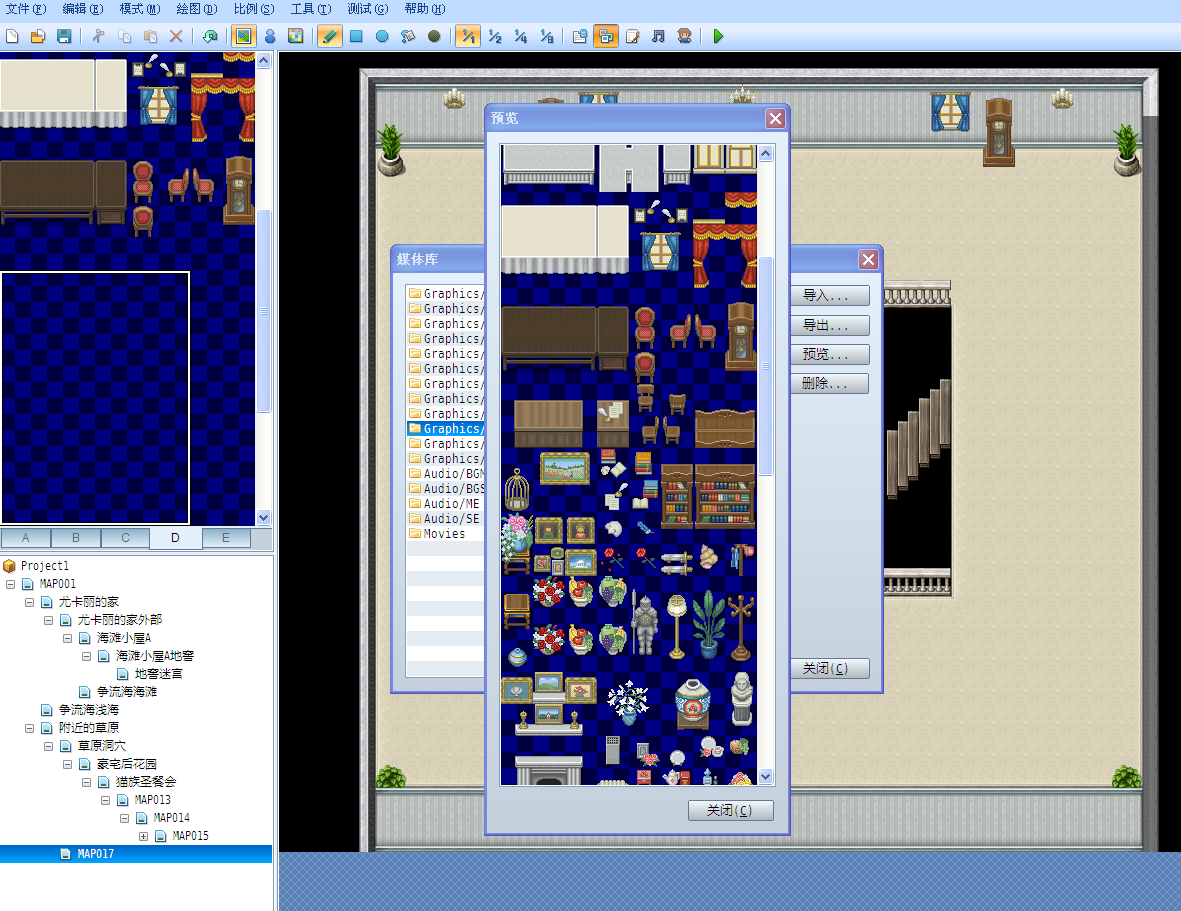
Task: Open the database icon in toolbar
Action: pyautogui.click(x=580, y=36)
